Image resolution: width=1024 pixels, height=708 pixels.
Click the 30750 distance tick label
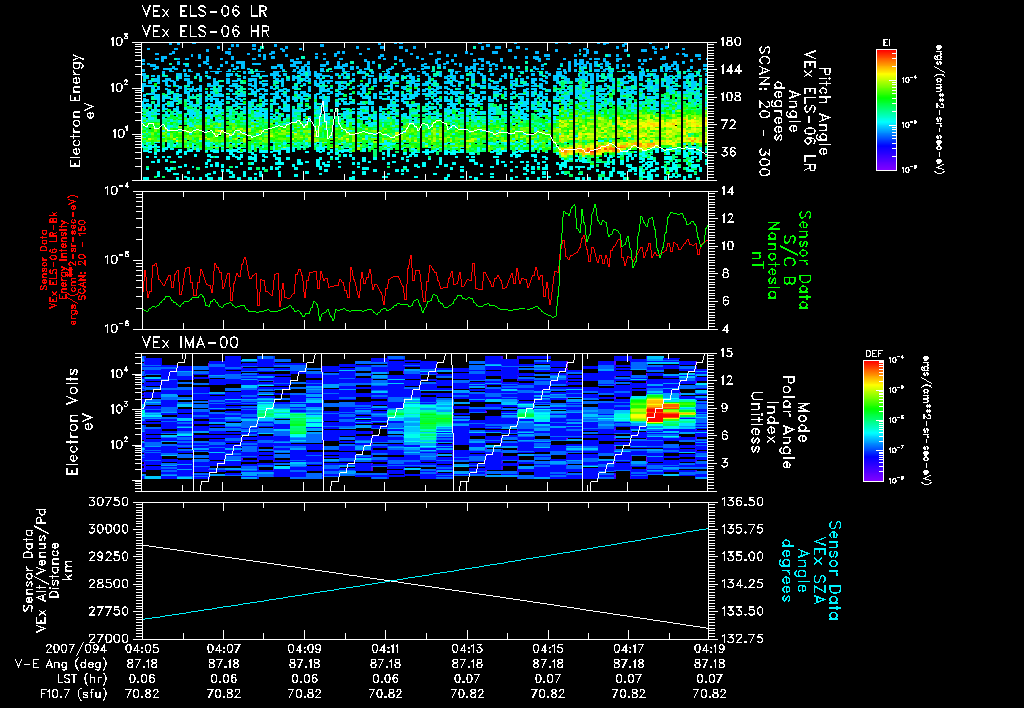tap(108, 502)
